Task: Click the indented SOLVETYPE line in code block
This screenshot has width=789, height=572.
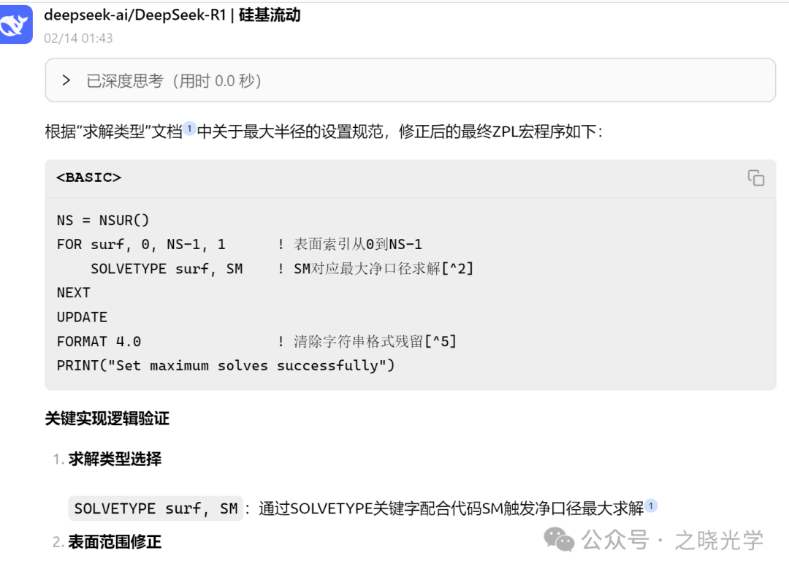Action: click(165, 268)
